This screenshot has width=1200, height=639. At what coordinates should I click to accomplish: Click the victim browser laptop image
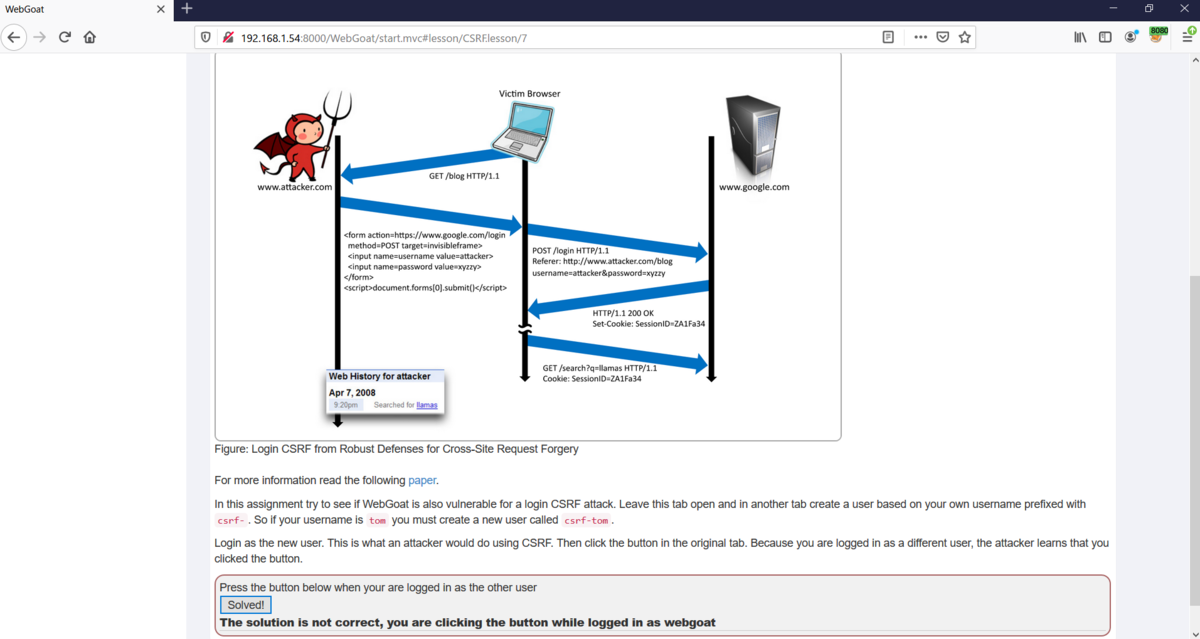[523, 130]
